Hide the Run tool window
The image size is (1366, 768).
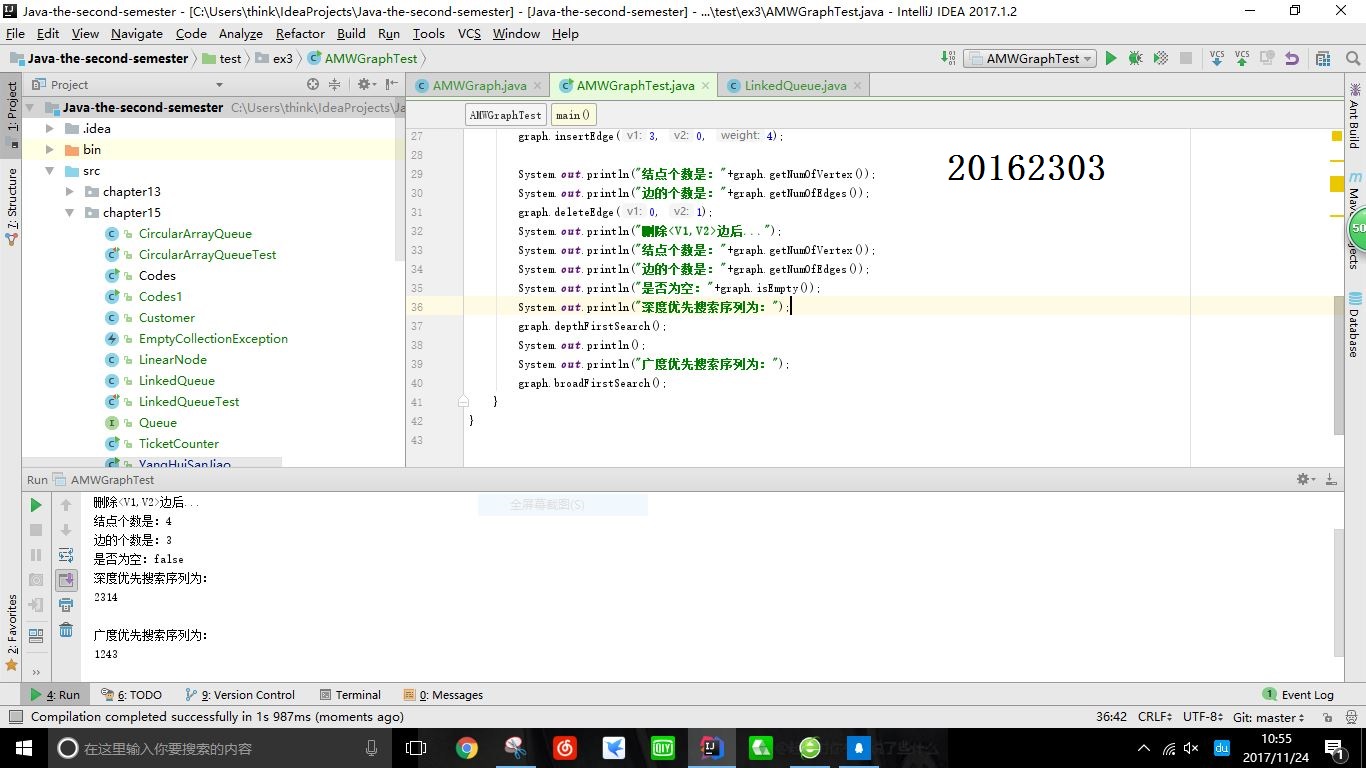point(1331,480)
